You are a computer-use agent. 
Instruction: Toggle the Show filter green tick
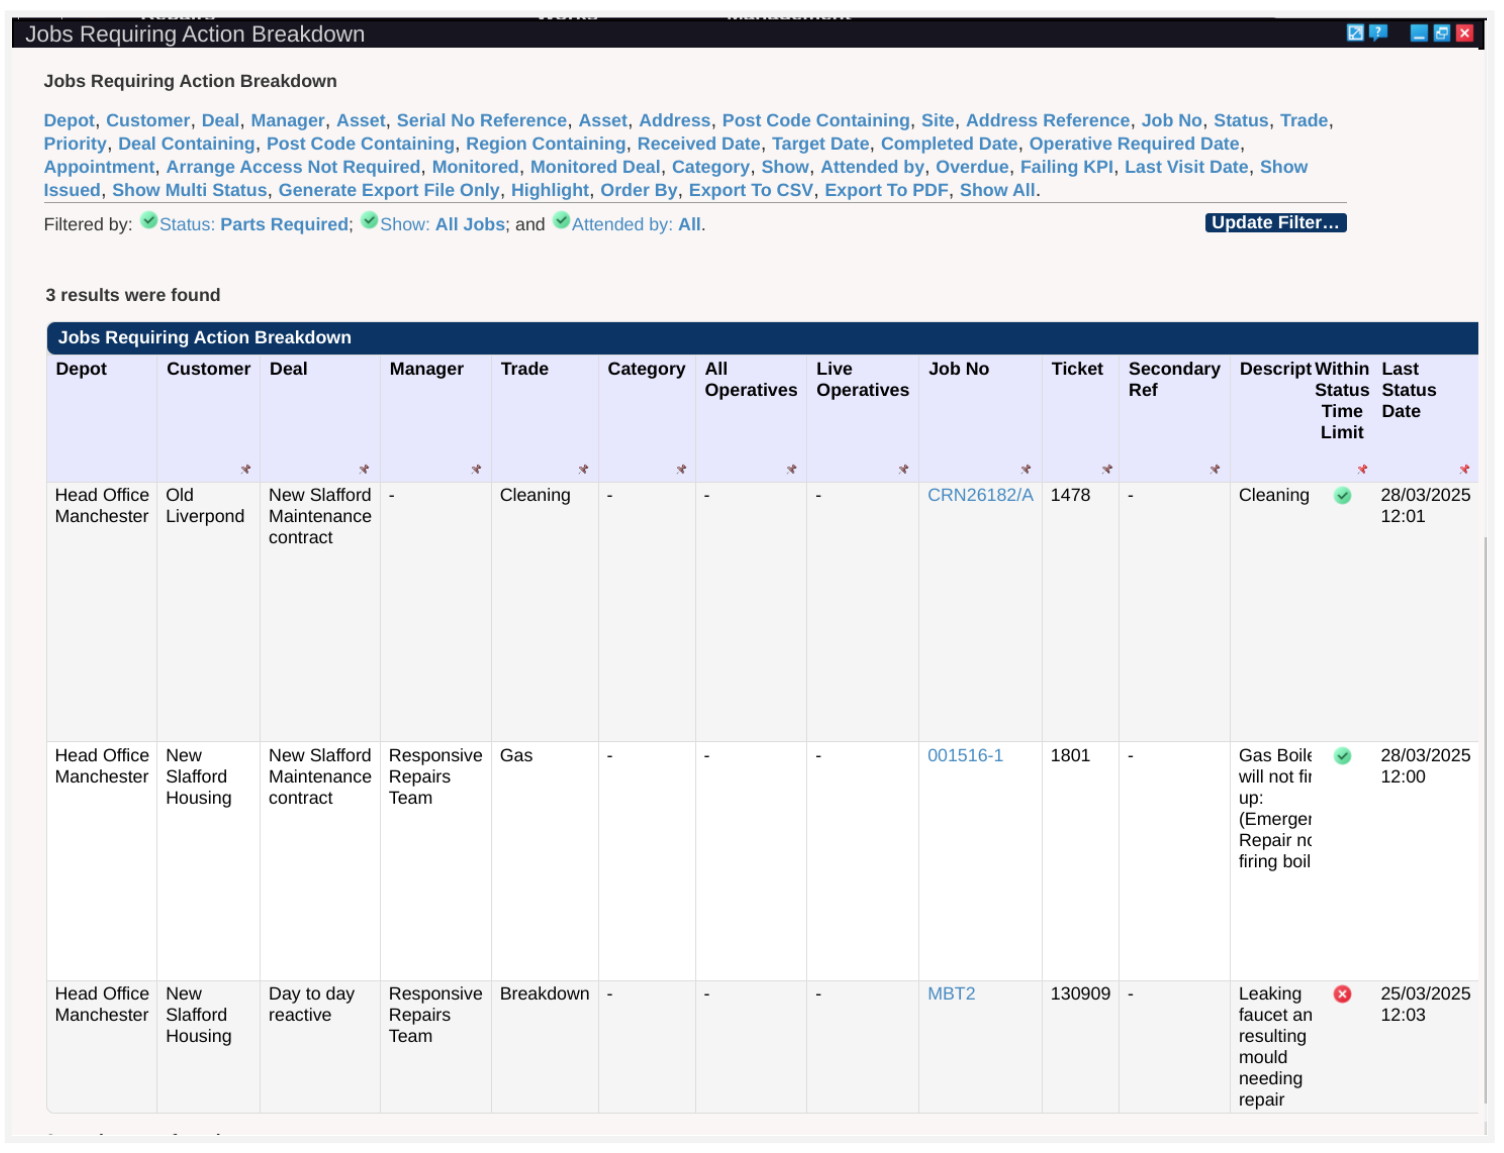point(370,221)
